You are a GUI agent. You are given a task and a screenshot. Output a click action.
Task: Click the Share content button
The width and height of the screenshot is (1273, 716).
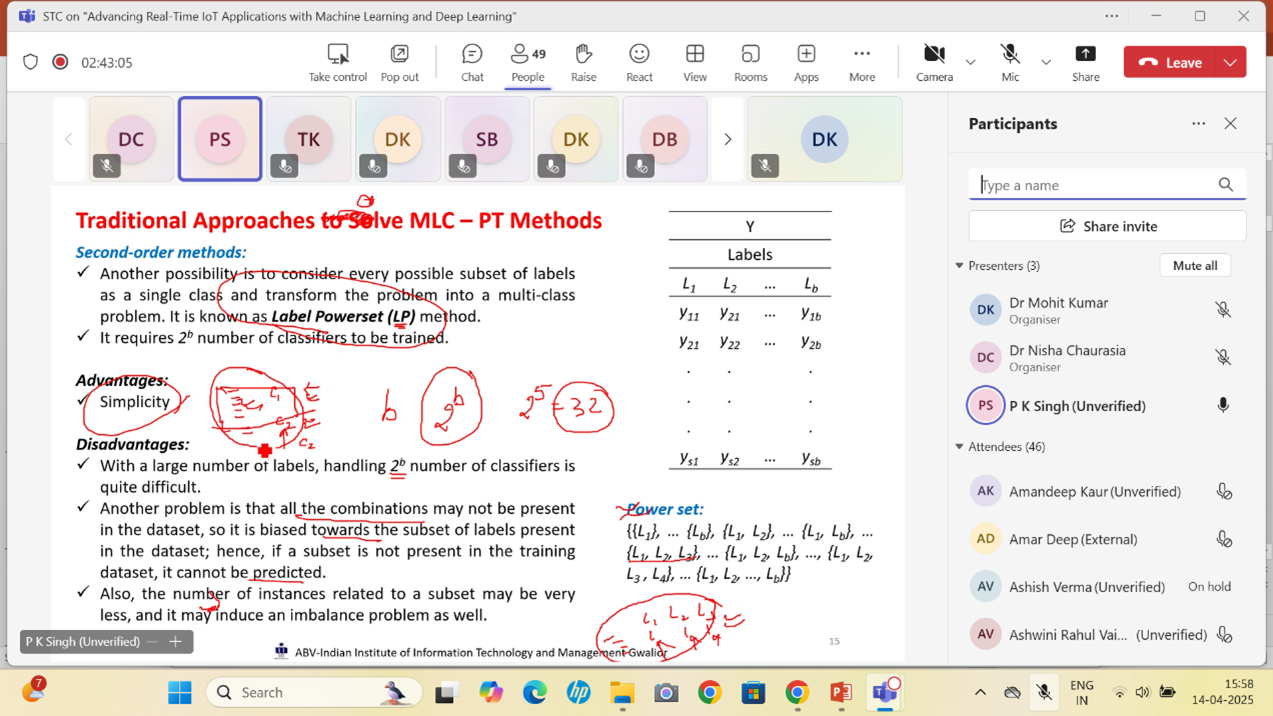pos(1085,62)
